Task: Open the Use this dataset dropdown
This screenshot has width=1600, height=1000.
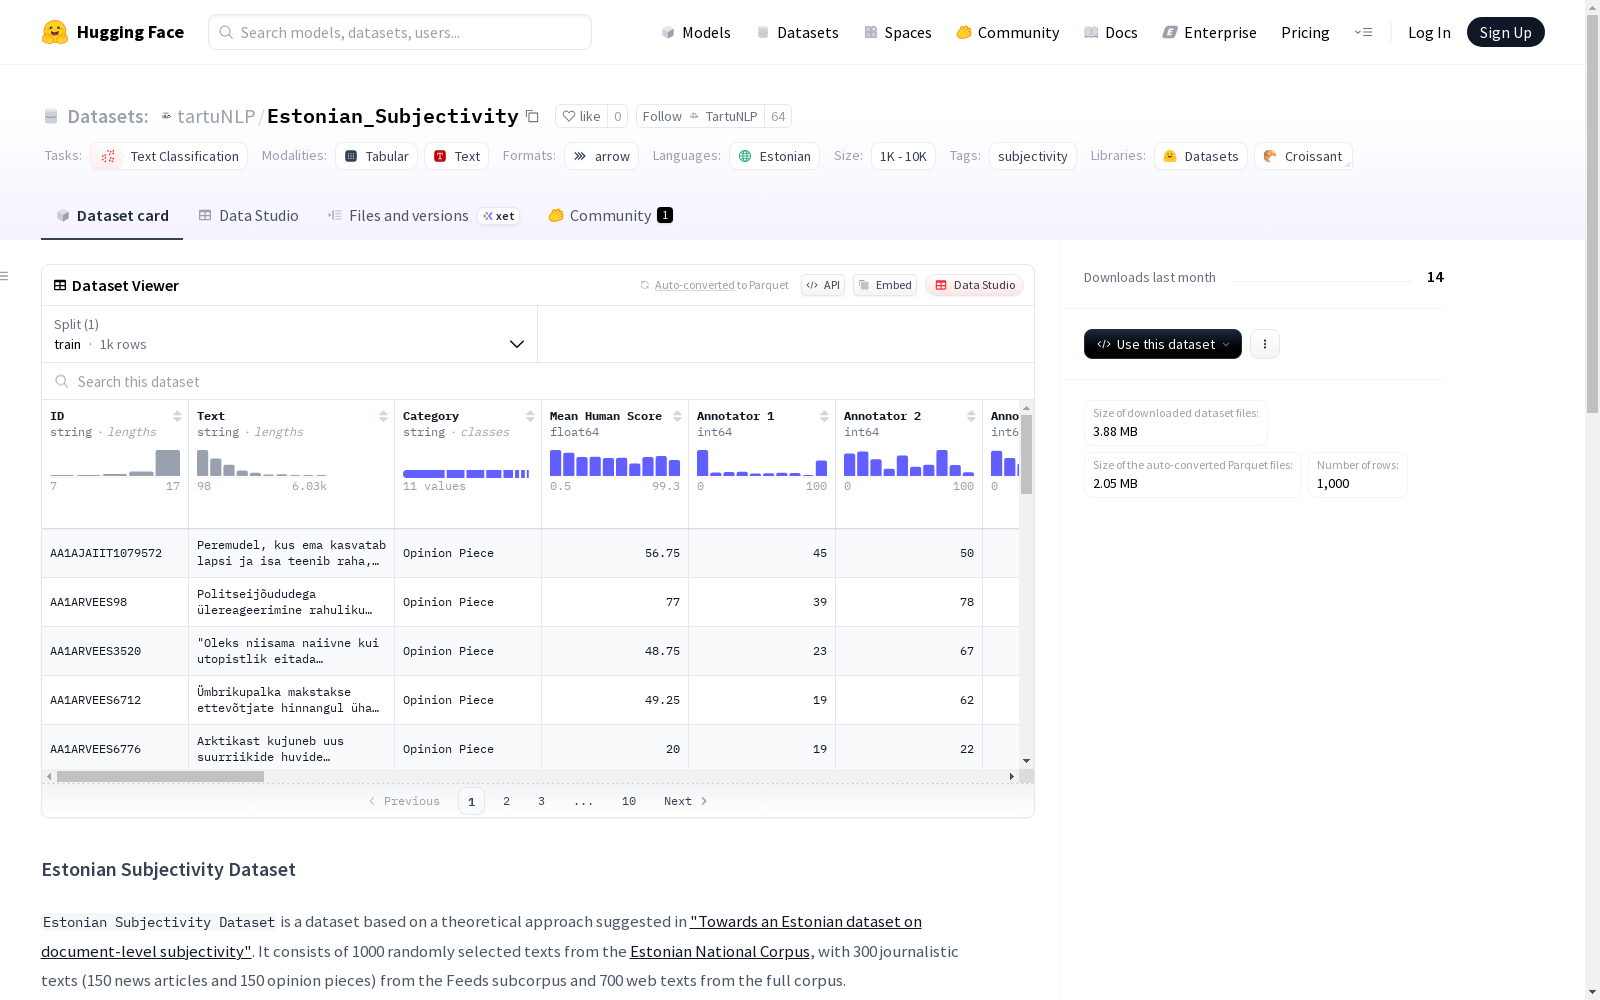Action: click(x=1163, y=344)
